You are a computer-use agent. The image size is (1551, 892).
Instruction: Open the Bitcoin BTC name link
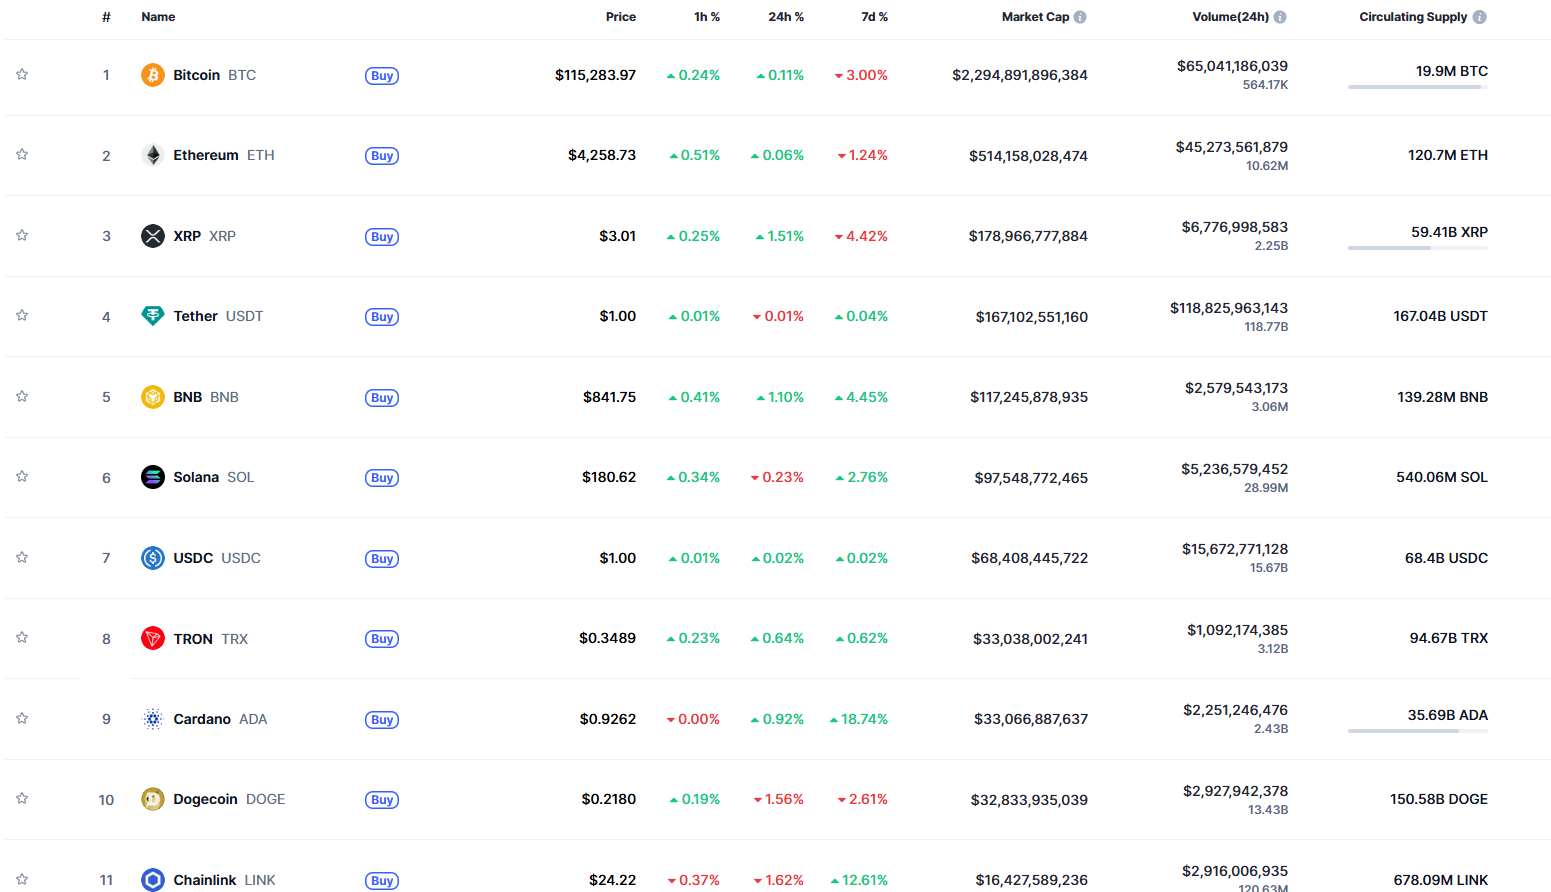click(214, 75)
